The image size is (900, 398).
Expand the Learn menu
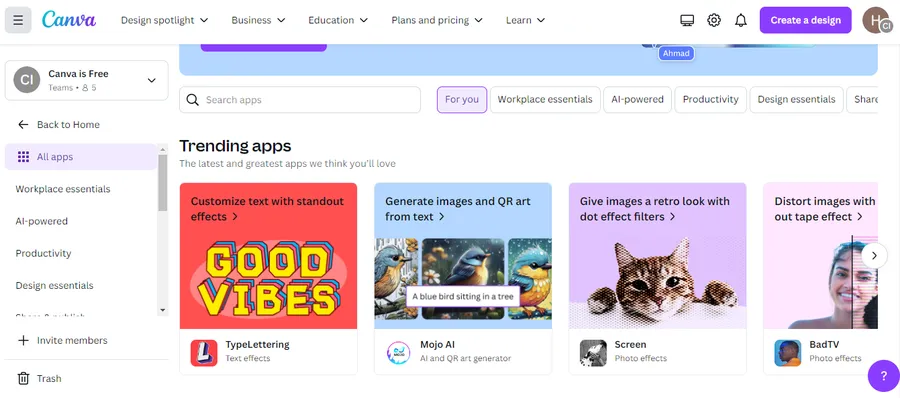[525, 20]
